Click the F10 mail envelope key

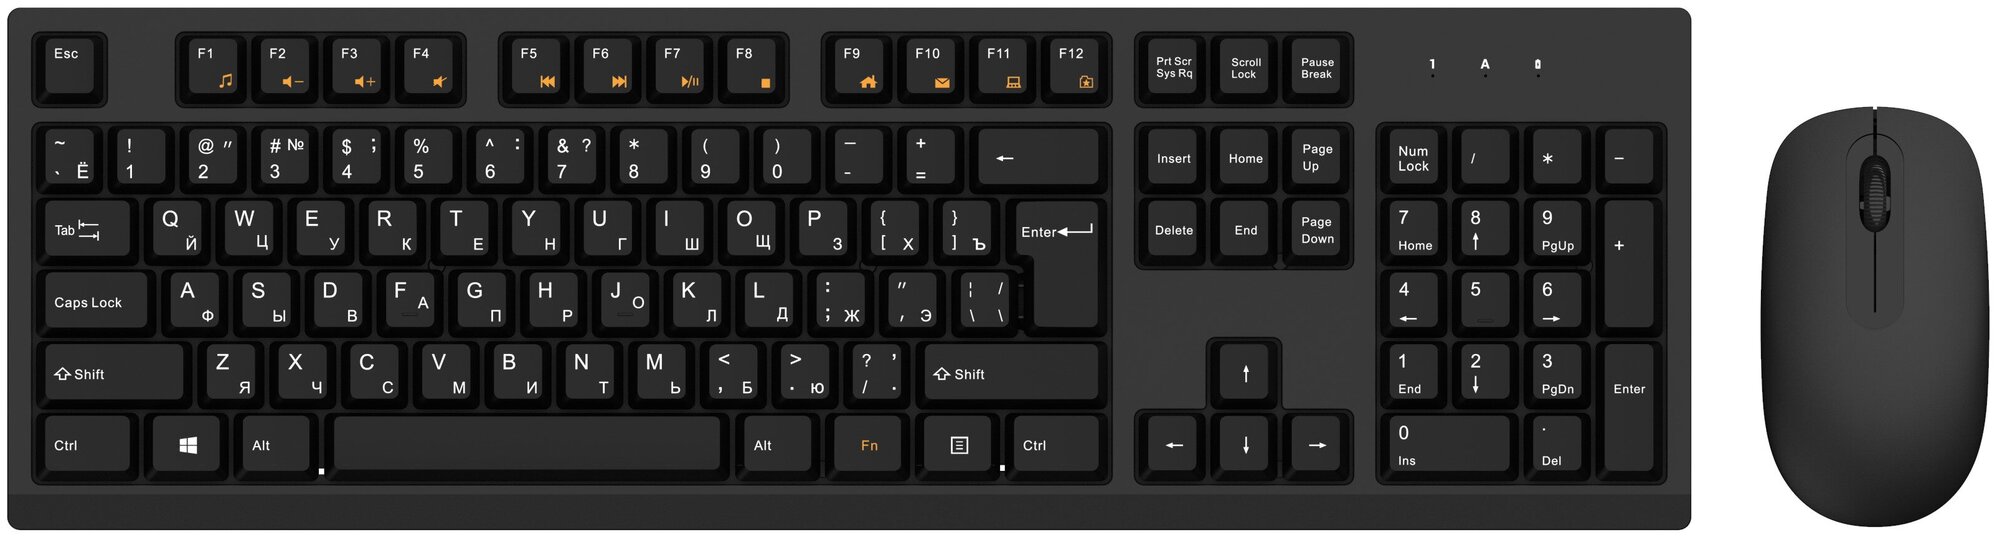coord(932,68)
